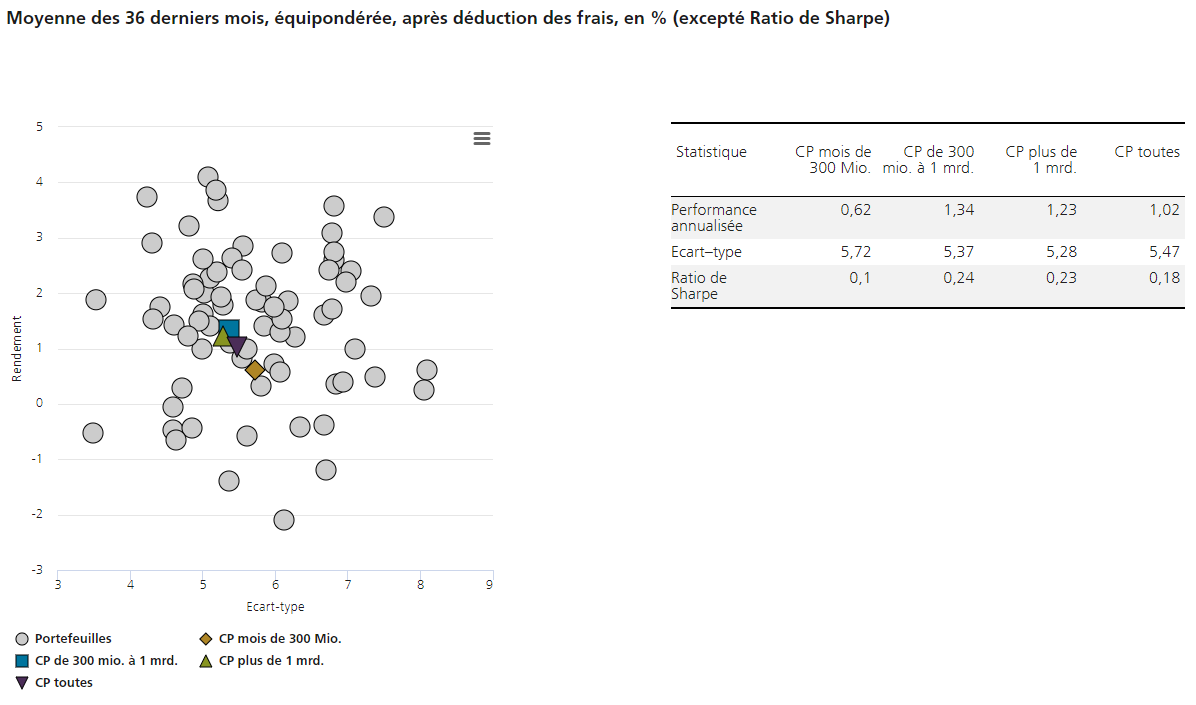Click the purple inverted triangle marker in chart

coord(237,345)
